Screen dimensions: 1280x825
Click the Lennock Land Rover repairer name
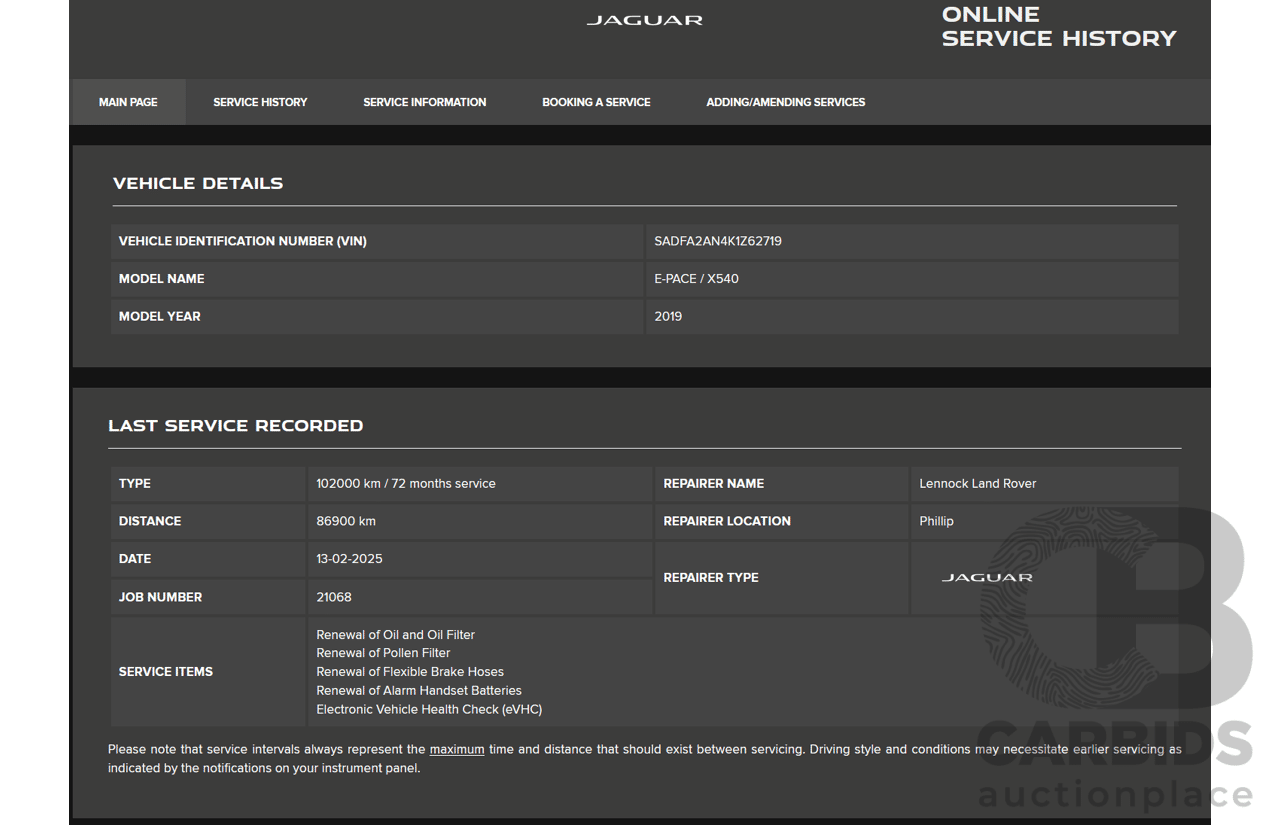(977, 484)
